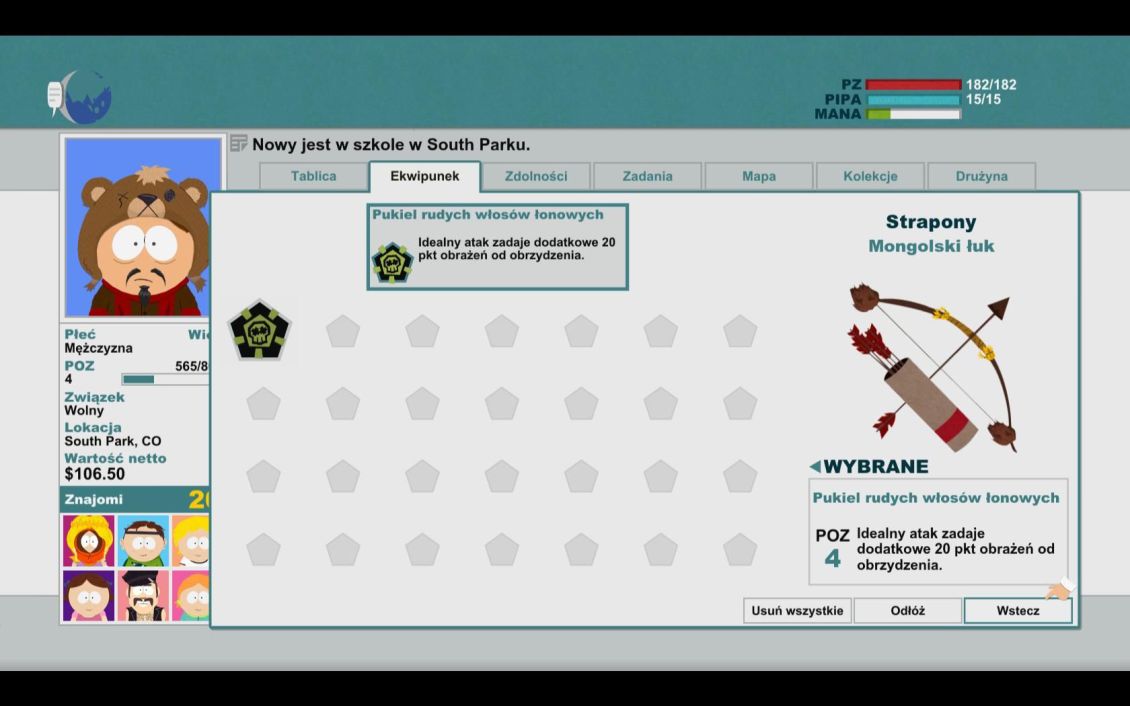This screenshot has height=706, width=1130.
Task: Click the large level number 4 under WYBRANE
Action: (x=832, y=558)
